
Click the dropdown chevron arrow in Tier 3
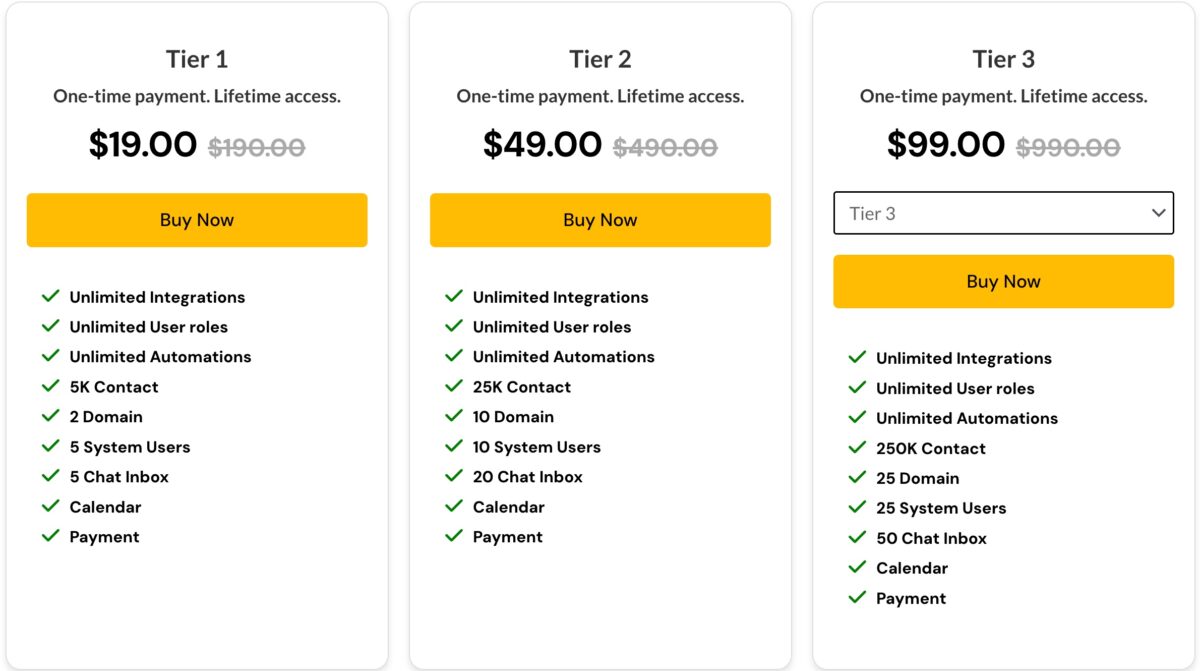coord(1158,213)
